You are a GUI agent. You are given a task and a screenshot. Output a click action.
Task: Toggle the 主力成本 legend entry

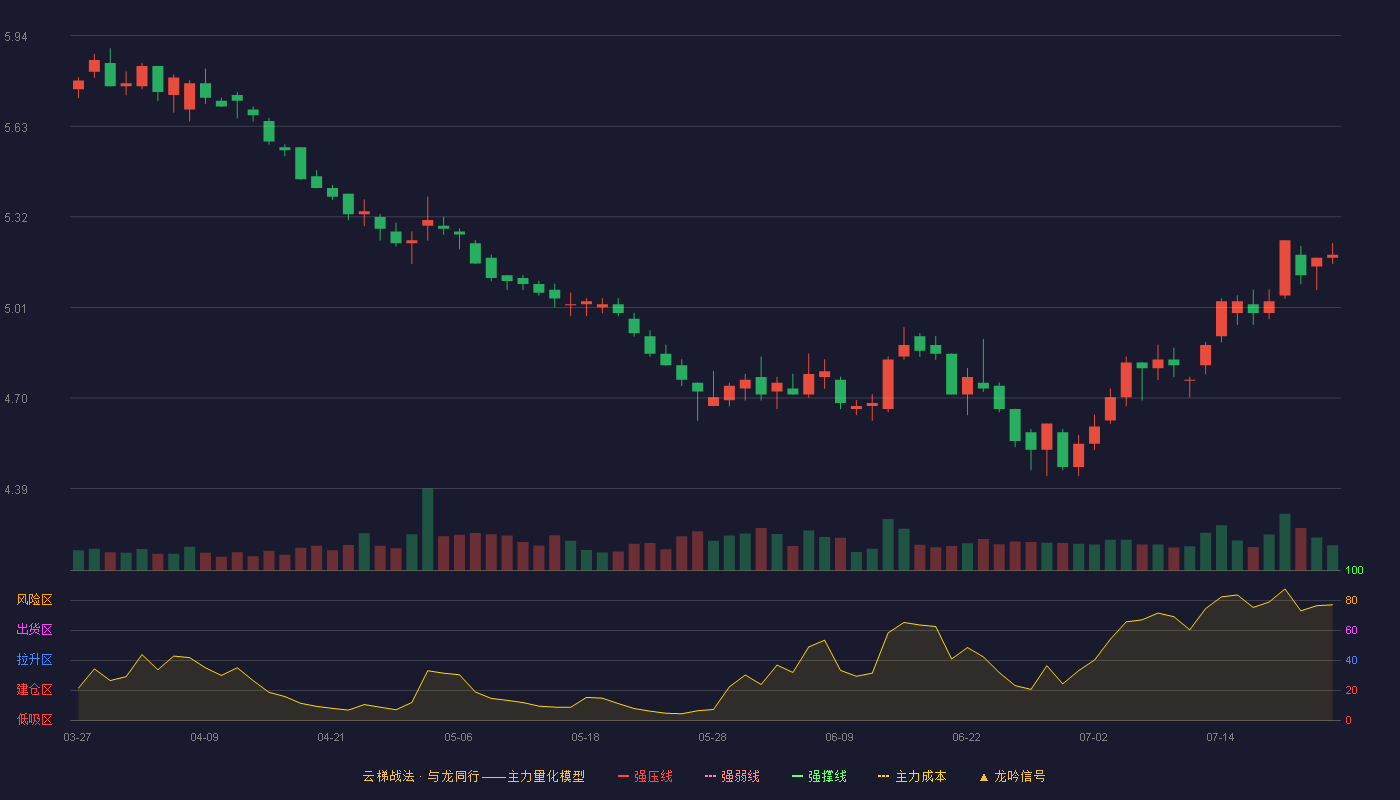(x=912, y=776)
